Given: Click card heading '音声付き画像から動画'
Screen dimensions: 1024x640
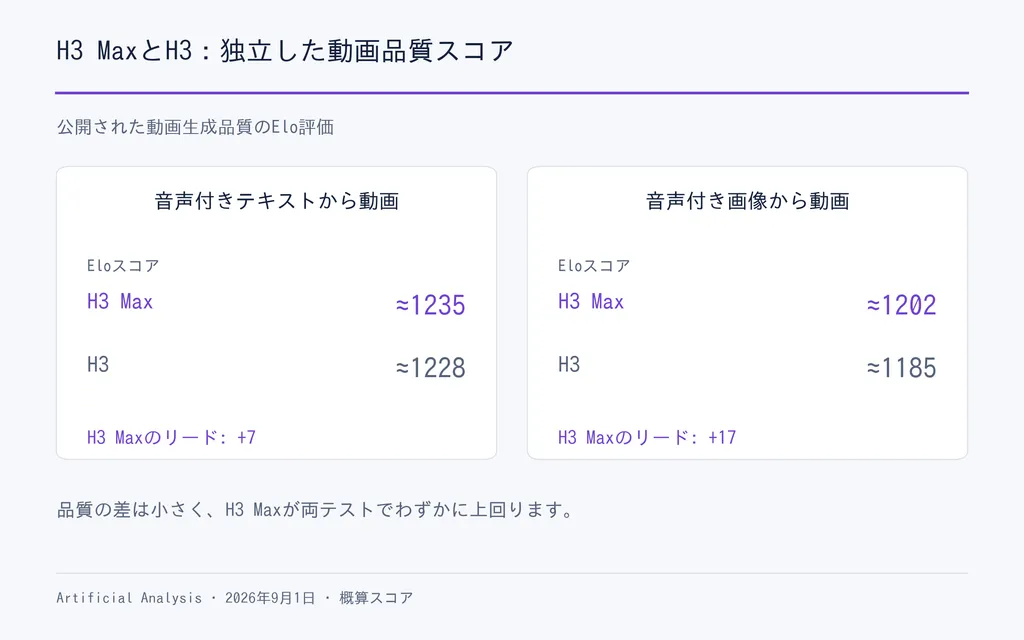Looking at the screenshot, I should pyautogui.click(x=747, y=200).
